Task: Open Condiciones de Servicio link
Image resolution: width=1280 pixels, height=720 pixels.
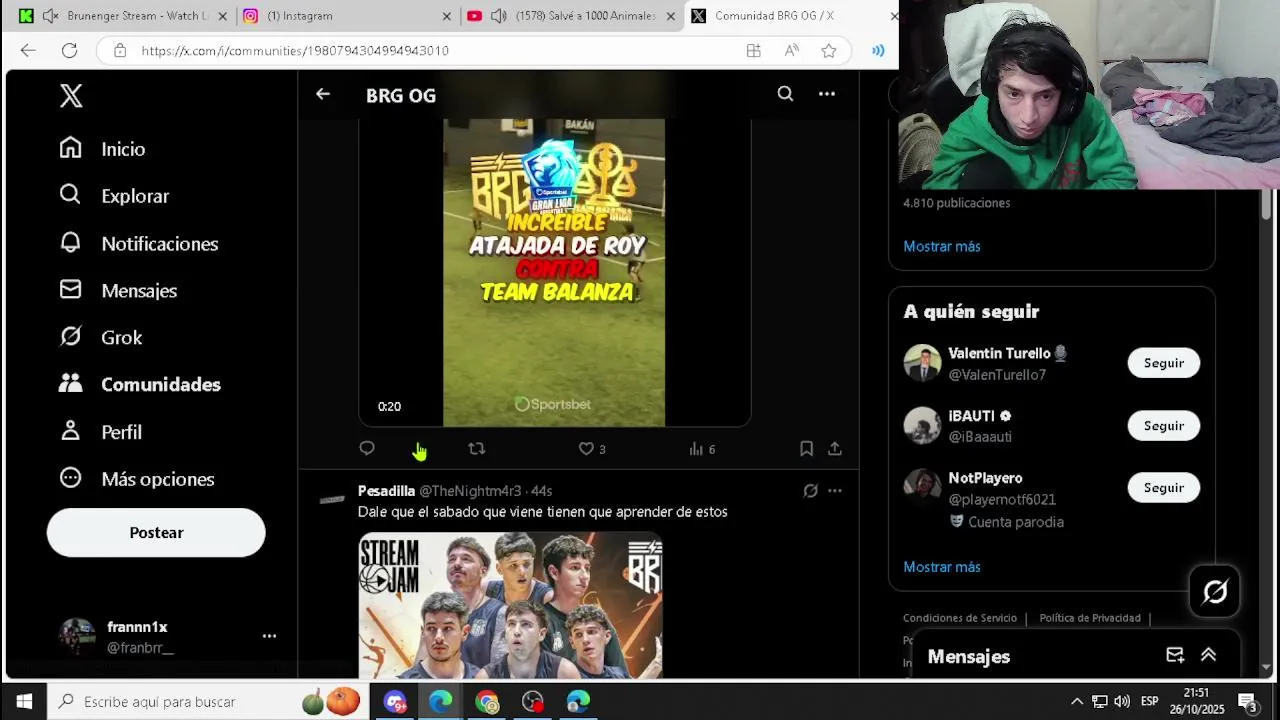Action: pyautogui.click(x=960, y=618)
